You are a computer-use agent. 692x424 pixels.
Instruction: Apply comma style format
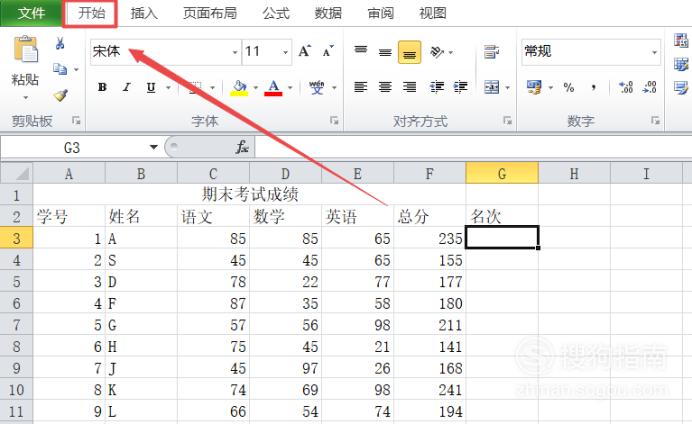point(594,87)
